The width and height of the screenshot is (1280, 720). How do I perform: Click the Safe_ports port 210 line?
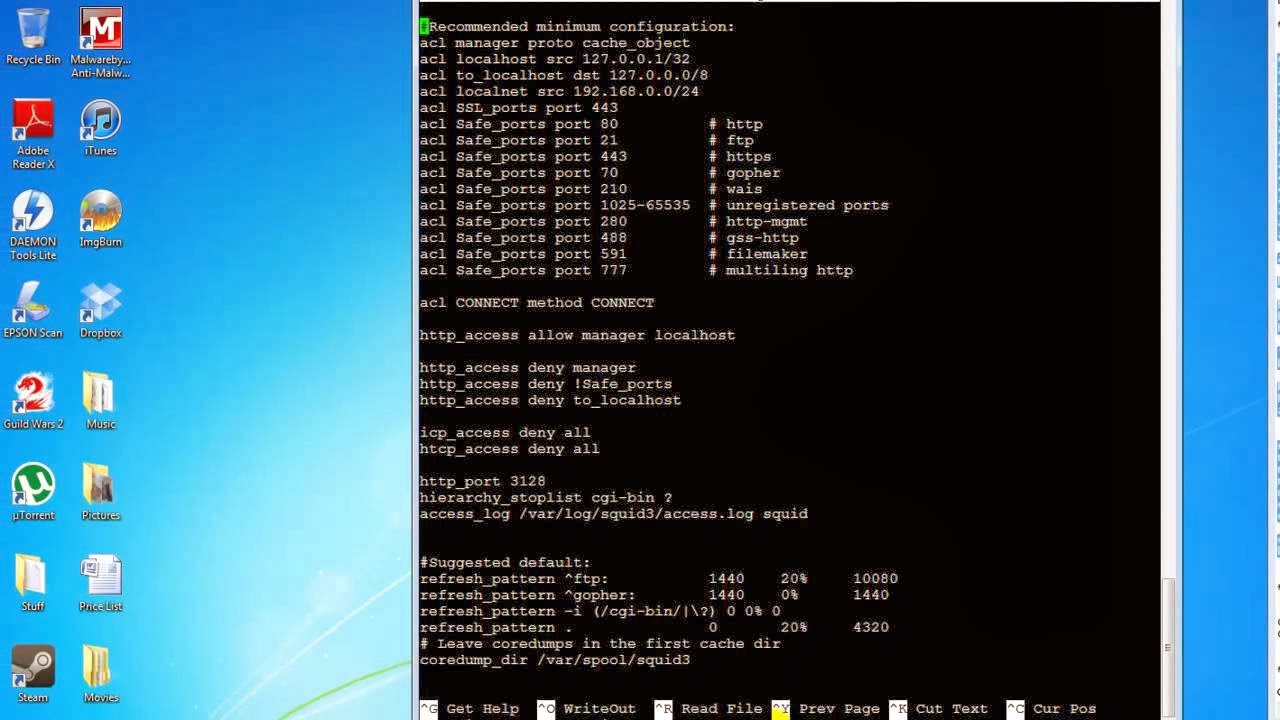591,189
